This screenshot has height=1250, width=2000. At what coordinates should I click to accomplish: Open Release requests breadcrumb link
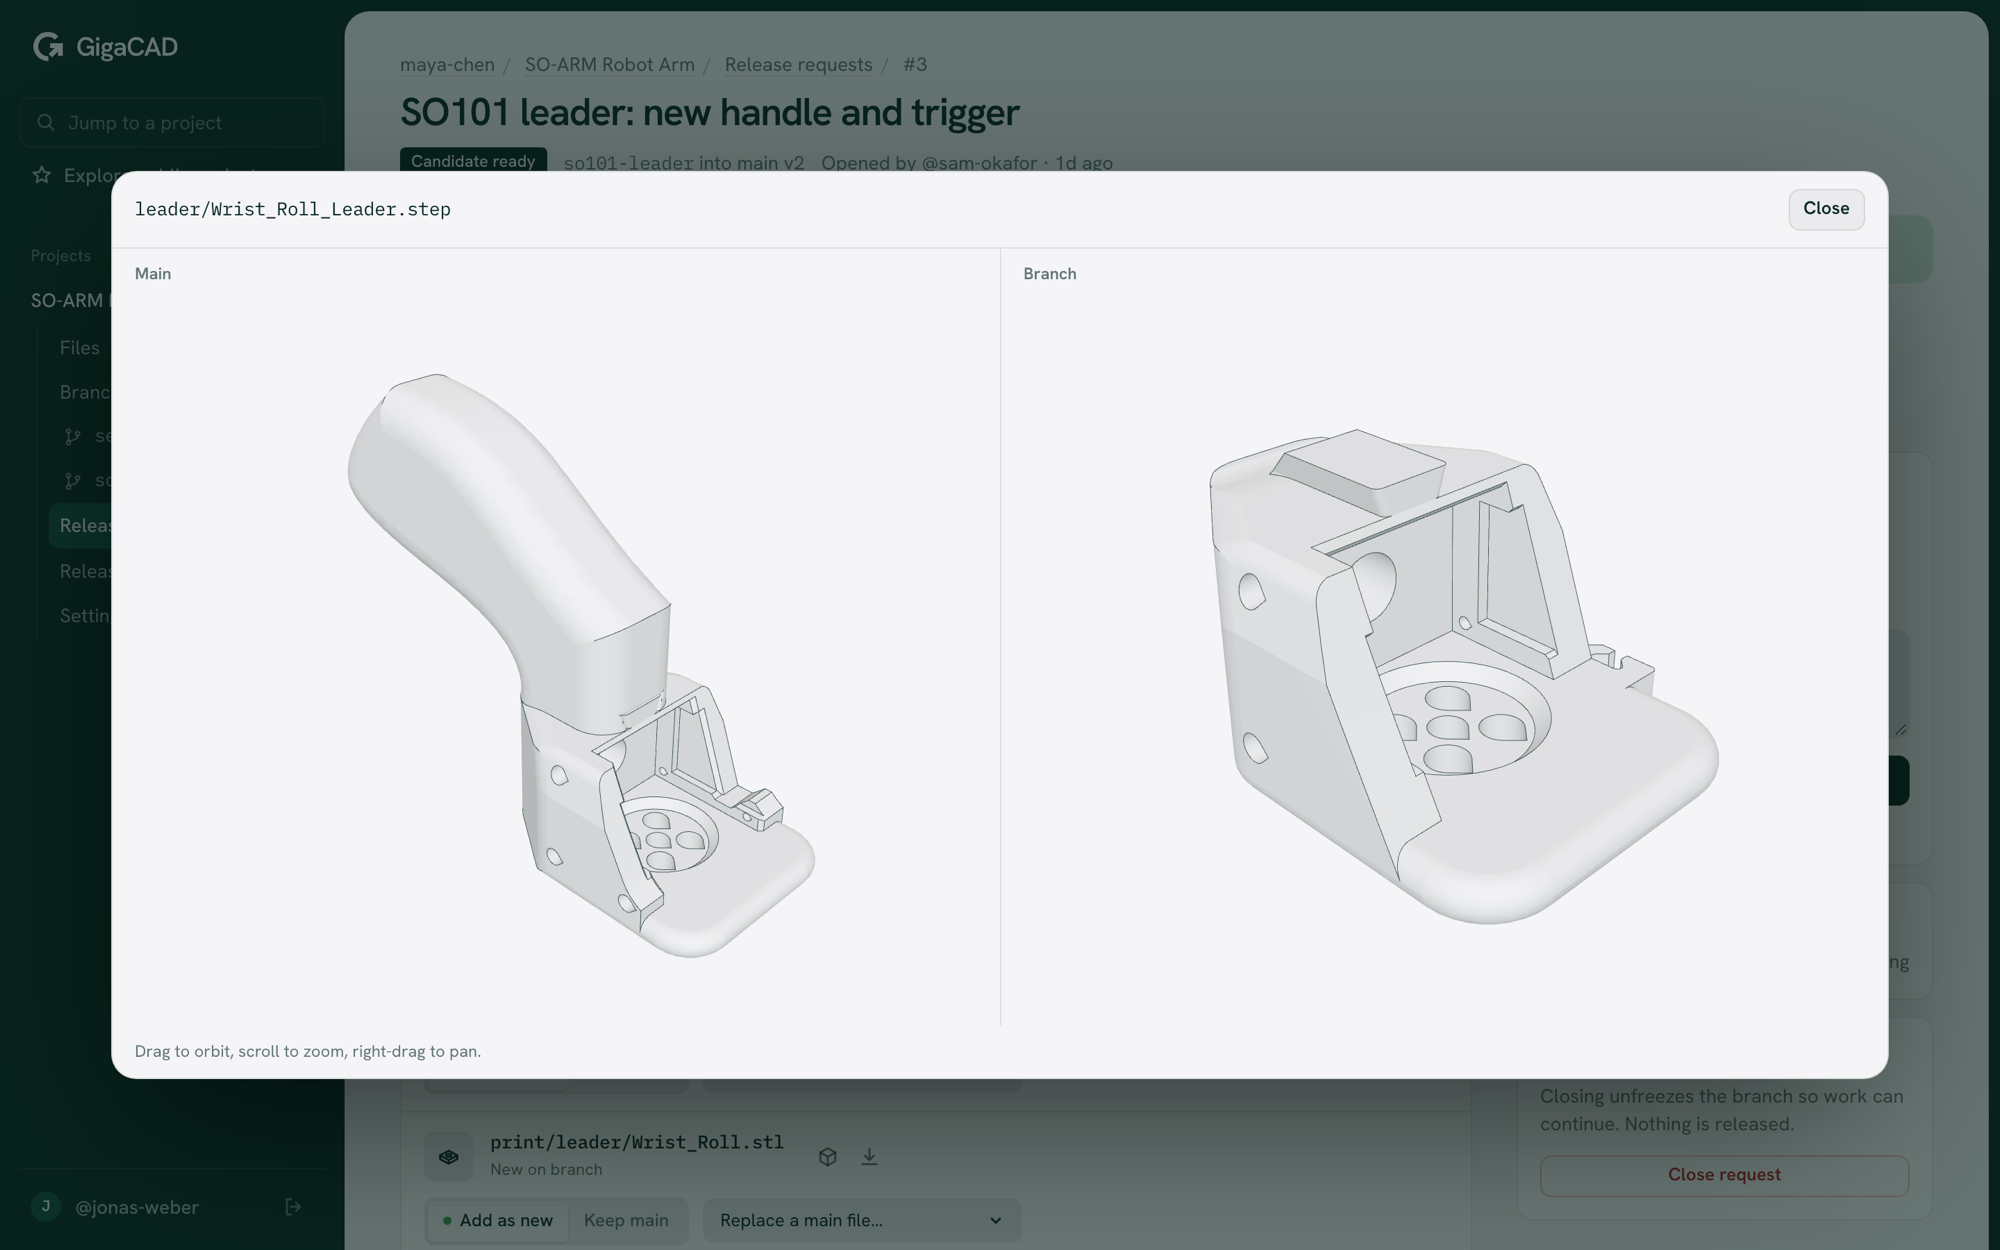point(798,65)
